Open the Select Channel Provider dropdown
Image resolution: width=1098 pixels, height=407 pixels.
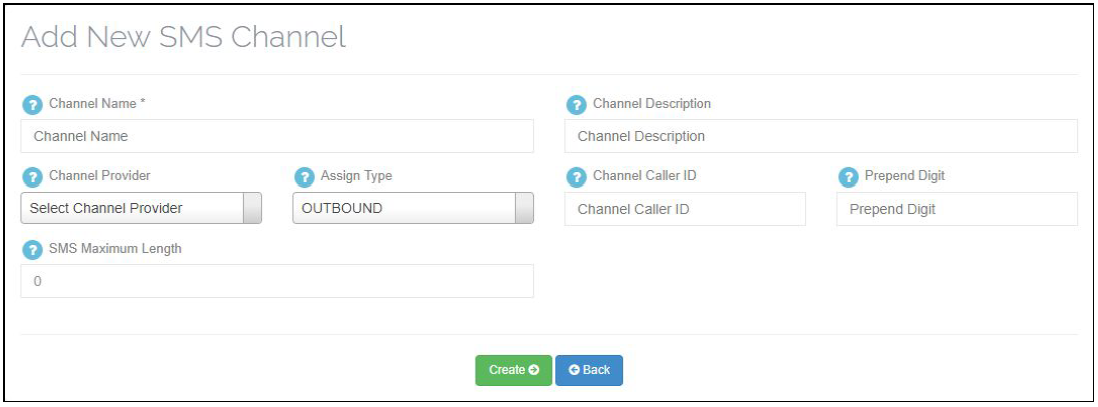[141, 208]
